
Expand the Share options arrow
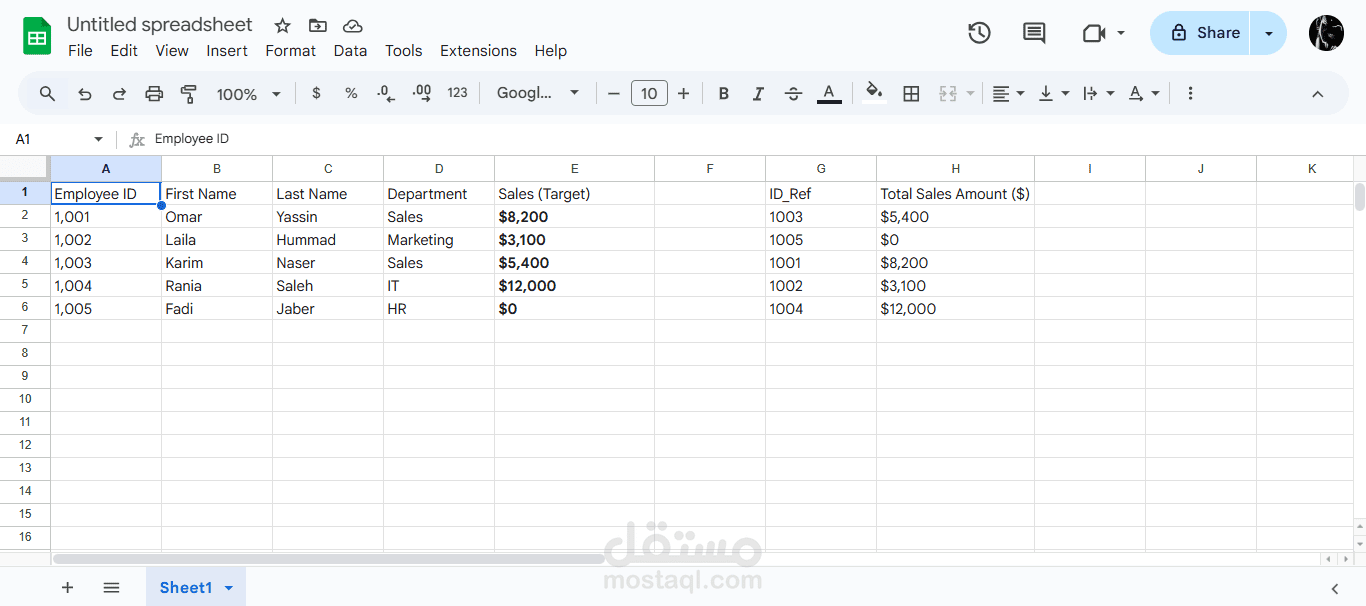(1269, 33)
